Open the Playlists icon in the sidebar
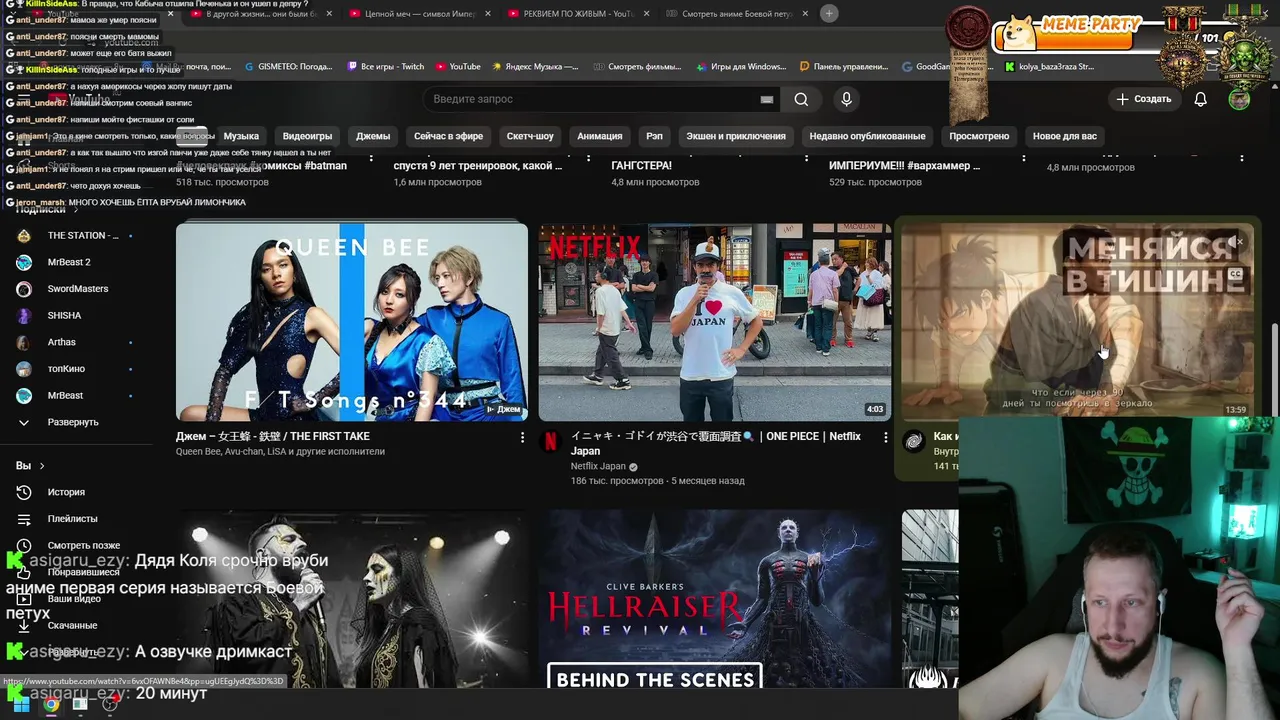Viewport: 1280px width, 720px height. point(24,519)
